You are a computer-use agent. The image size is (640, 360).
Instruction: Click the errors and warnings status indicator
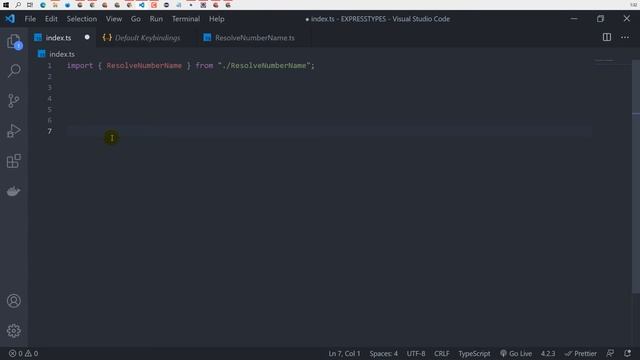pyautogui.click(x=24, y=353)
